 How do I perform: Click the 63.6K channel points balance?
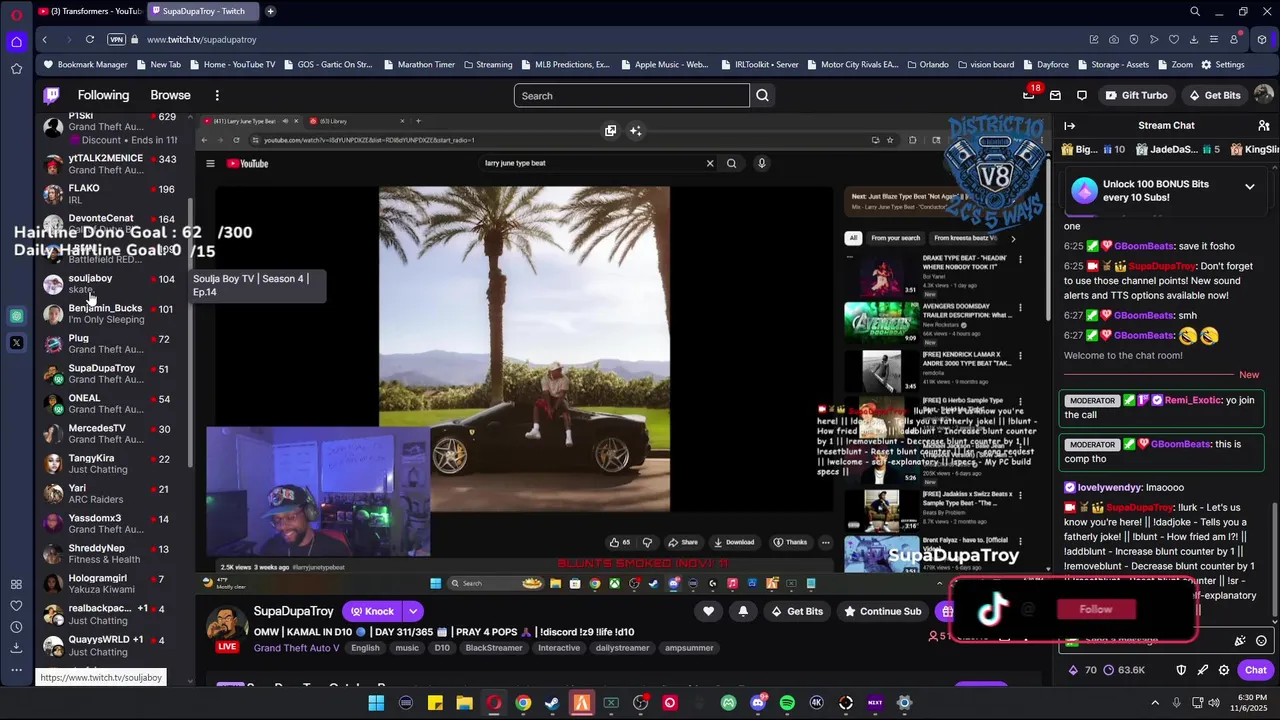pyautogui.click(x=1122, y=670)
